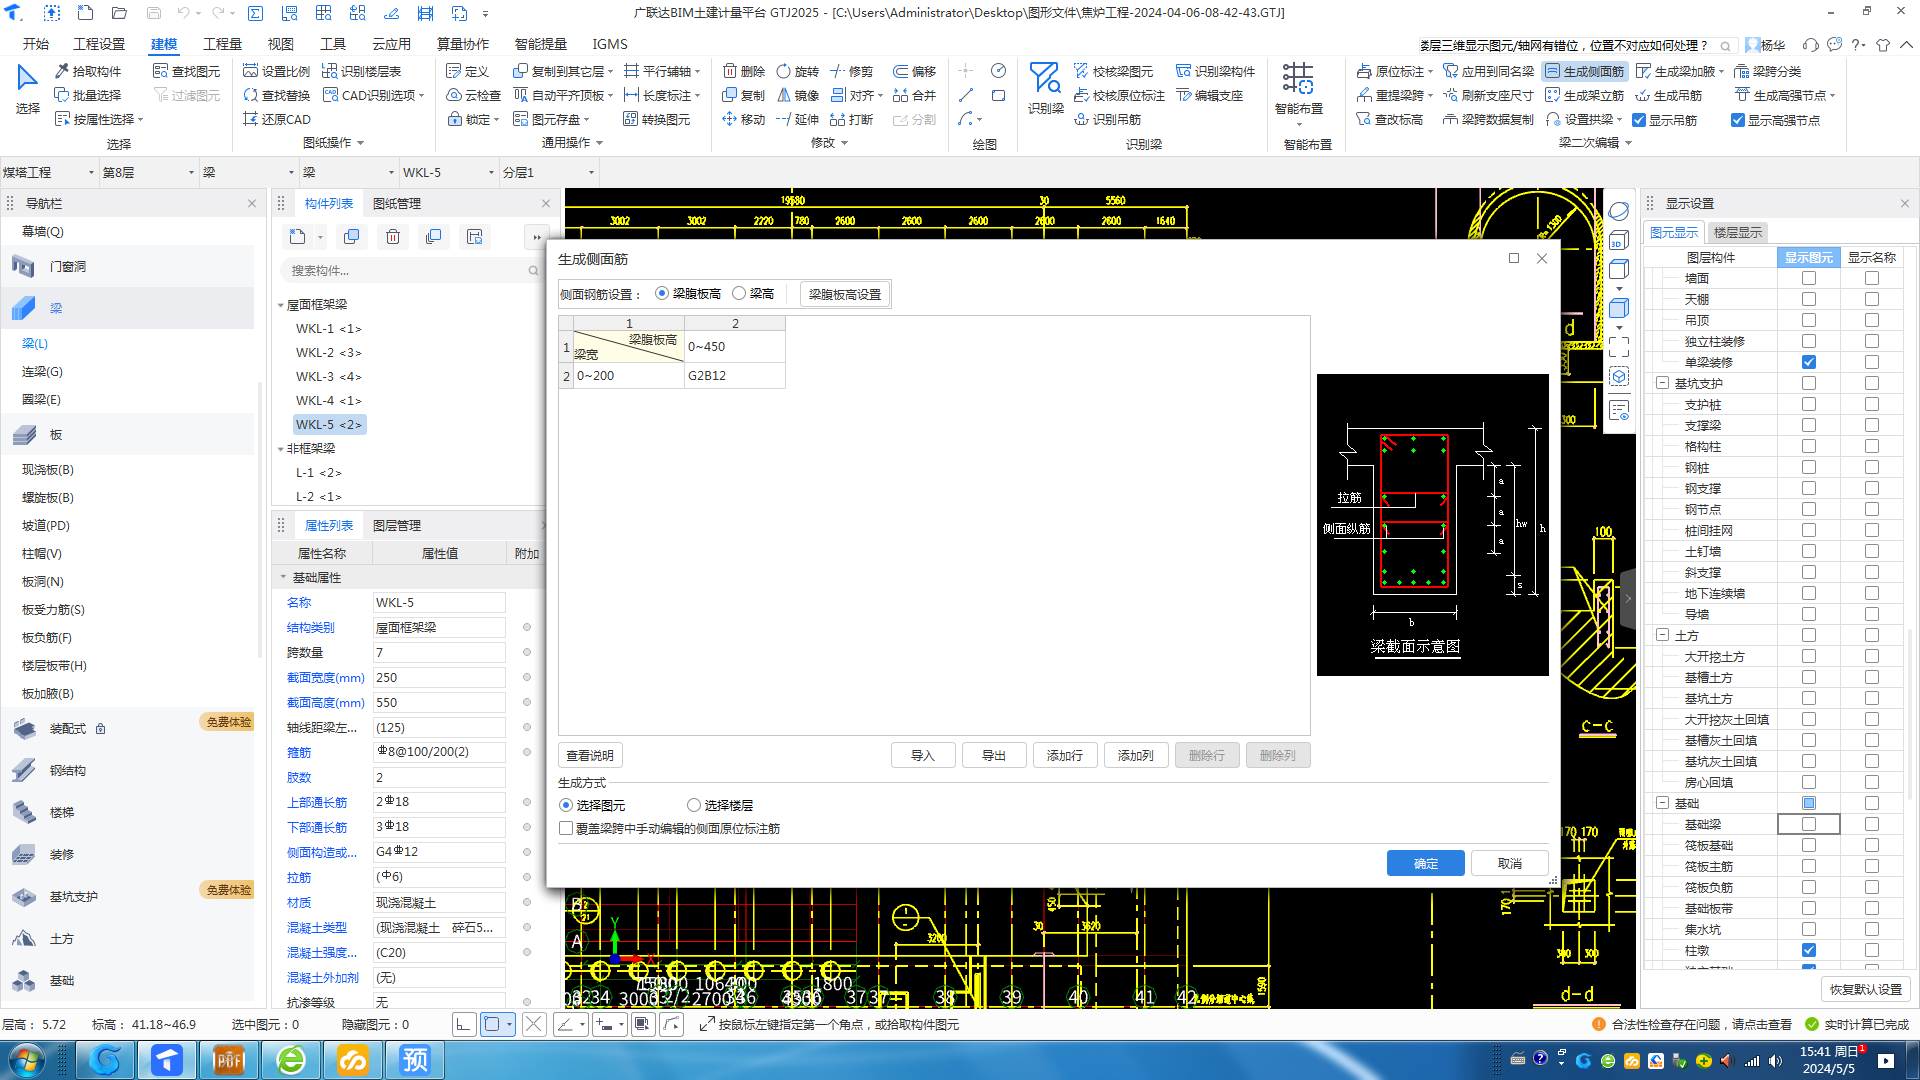Click the G2B12 table cell
The width and height of the screenshot is (1920, 1080).
[735, 376]
